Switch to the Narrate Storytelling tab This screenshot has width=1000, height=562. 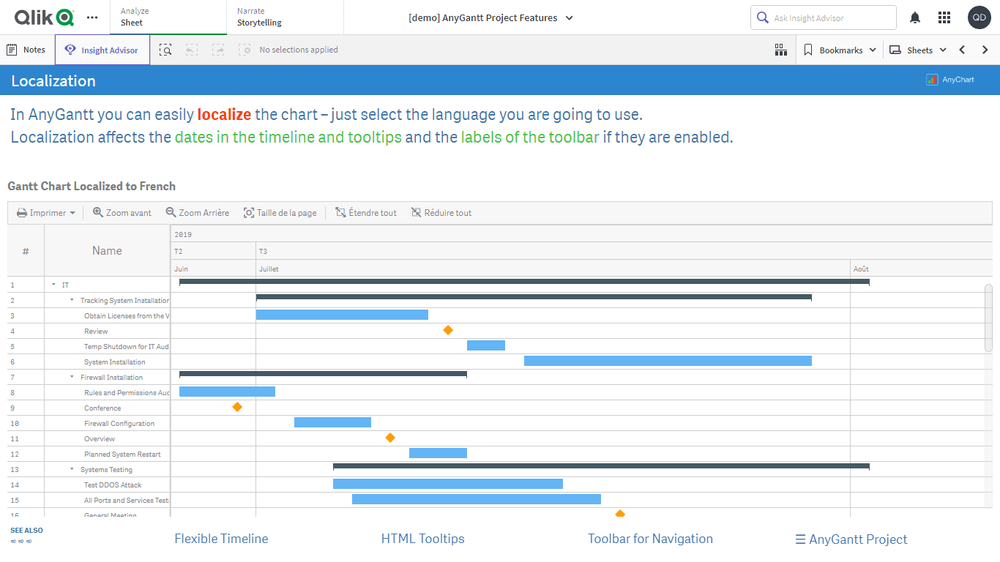pyautogui.click(x=259, y=17)
